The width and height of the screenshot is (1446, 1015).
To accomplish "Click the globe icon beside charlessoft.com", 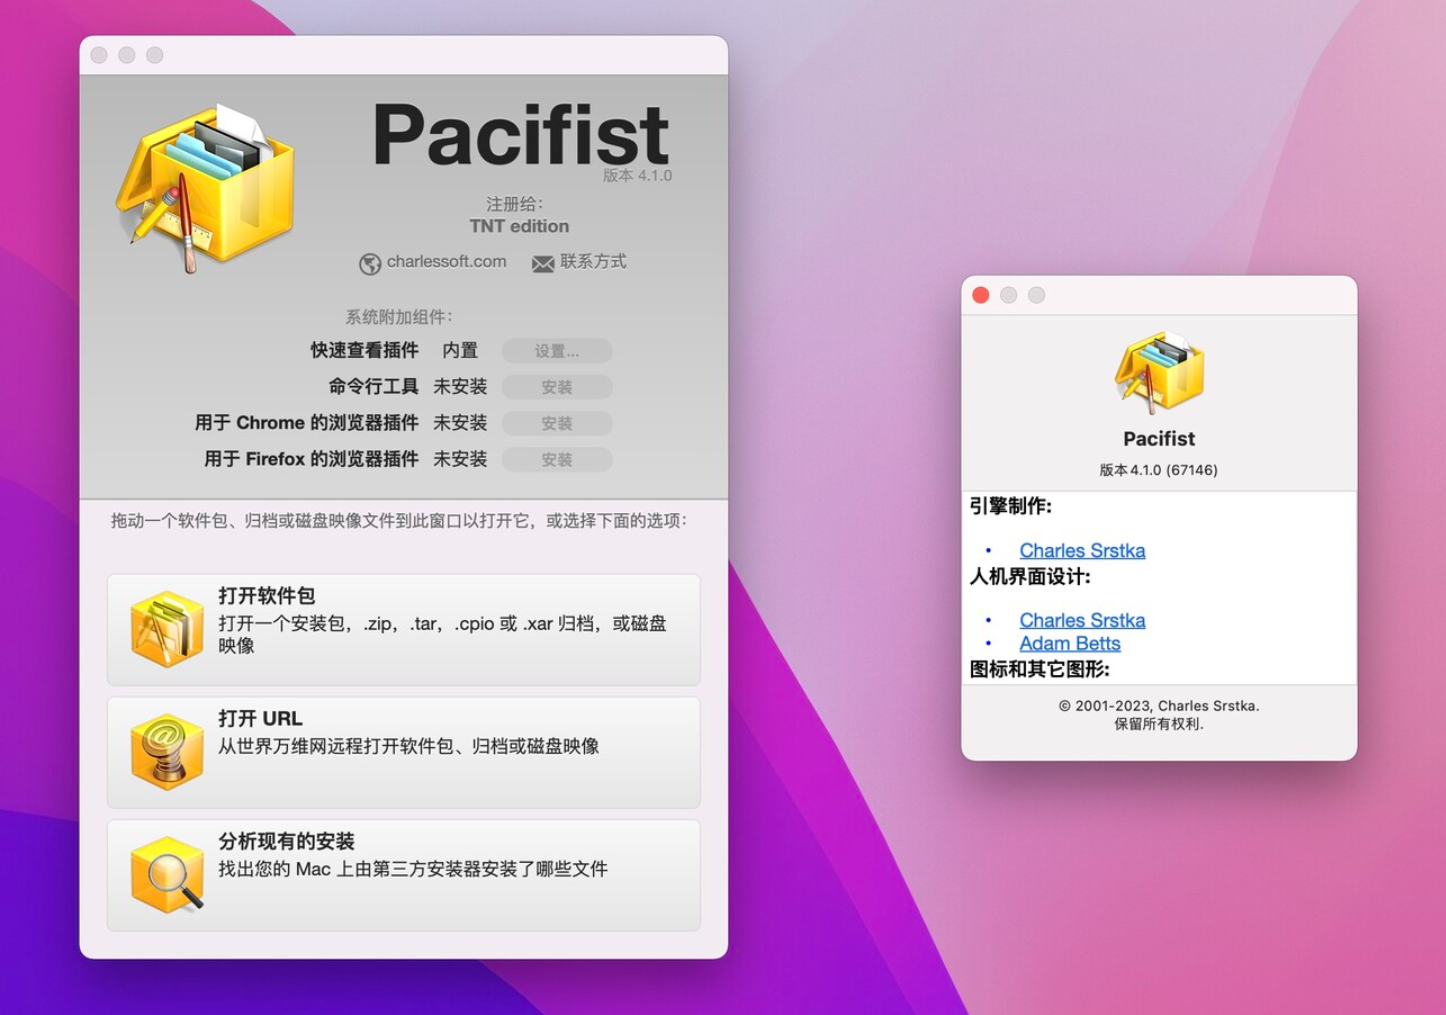I will (370, 263).
